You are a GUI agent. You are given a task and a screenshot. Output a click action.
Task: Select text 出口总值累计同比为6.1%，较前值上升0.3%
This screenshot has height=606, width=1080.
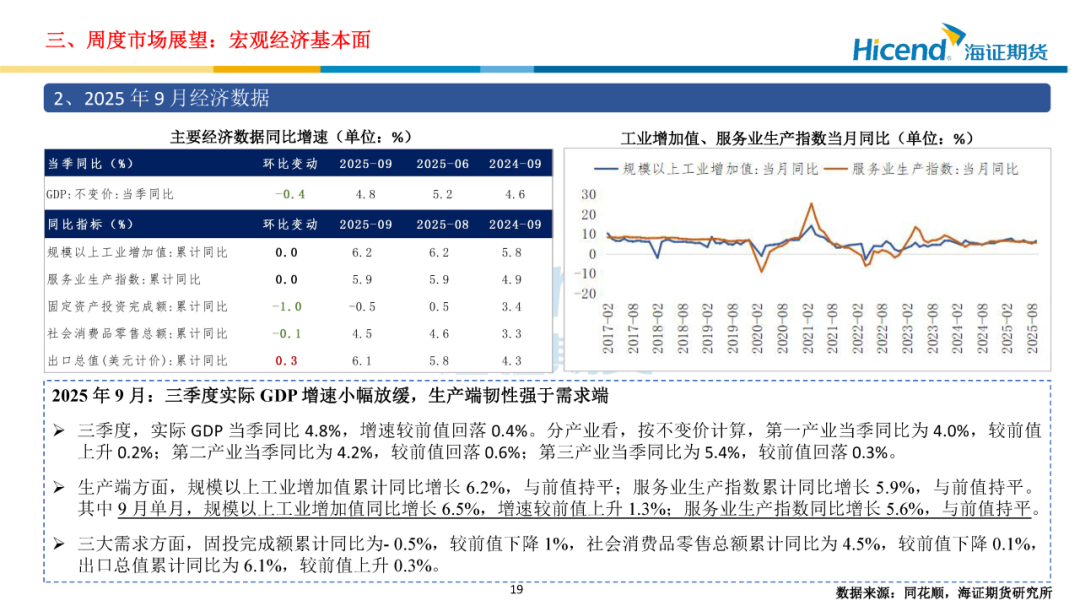coord(258,565)
